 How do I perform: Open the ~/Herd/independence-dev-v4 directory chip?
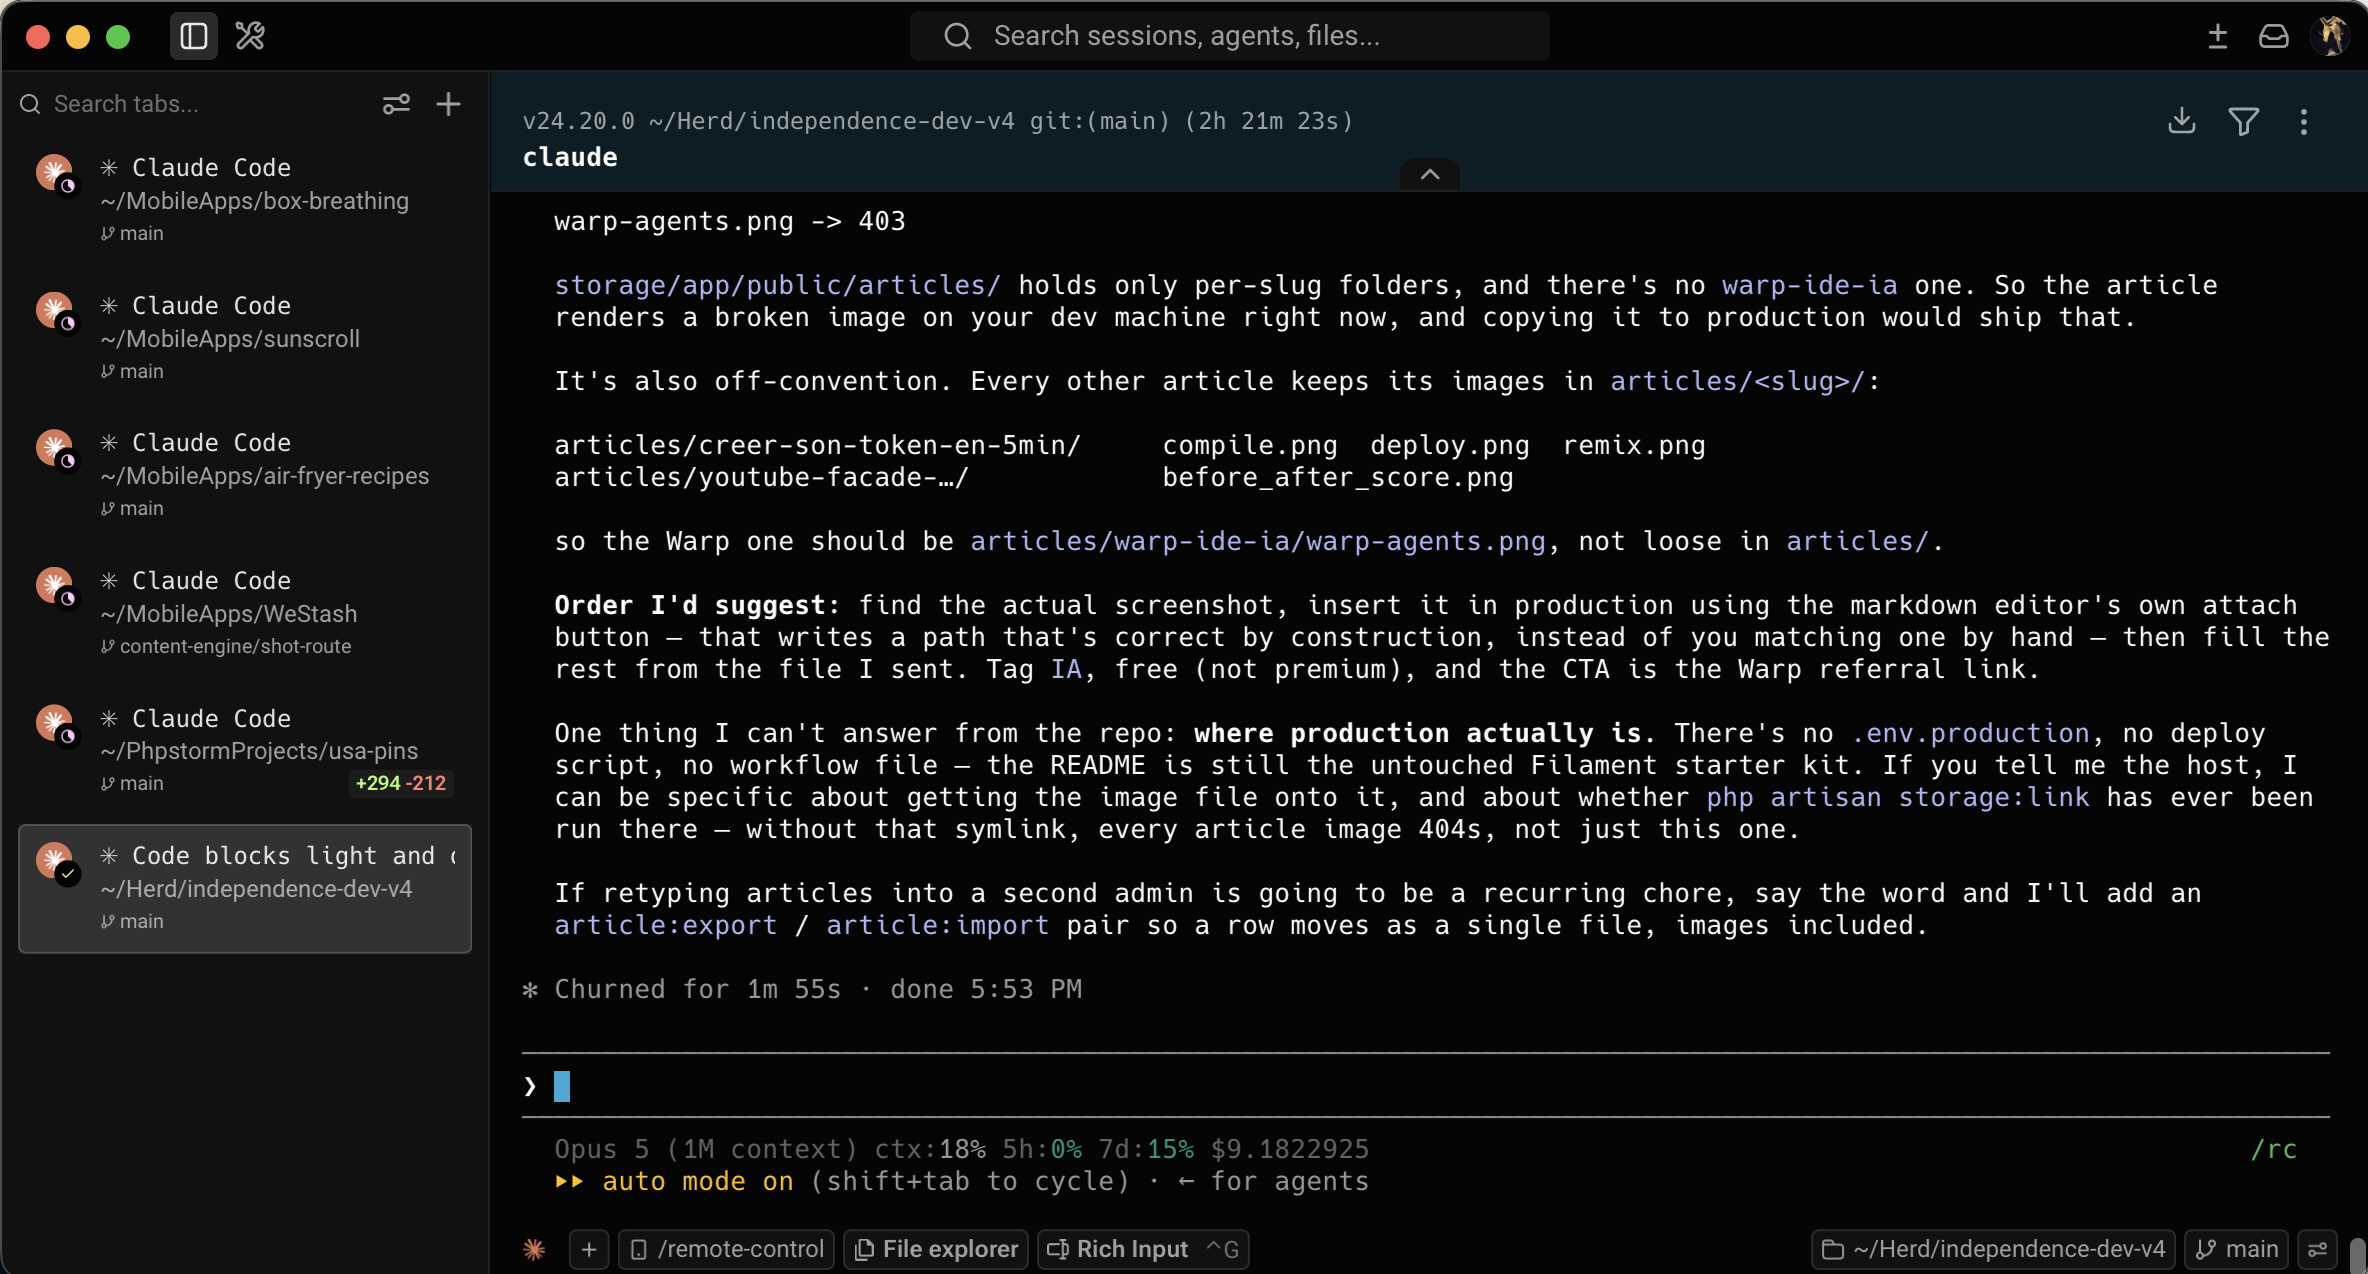[1993, 1249]
